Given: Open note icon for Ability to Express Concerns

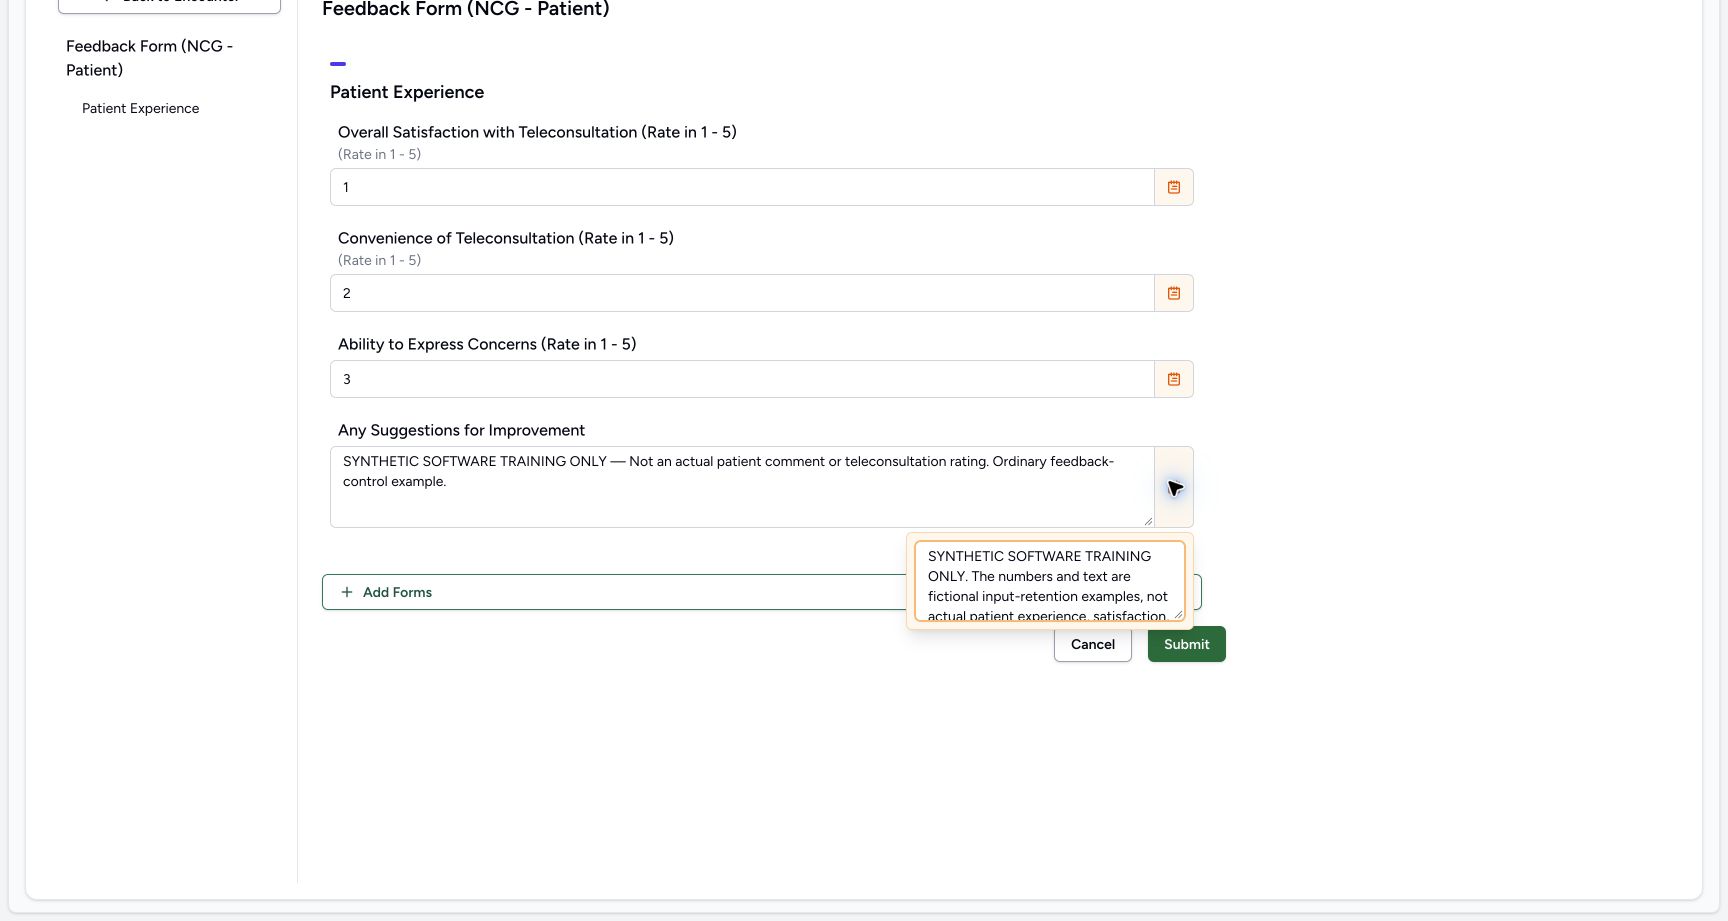Looking at the screenshot, I should pos(1174,379).
